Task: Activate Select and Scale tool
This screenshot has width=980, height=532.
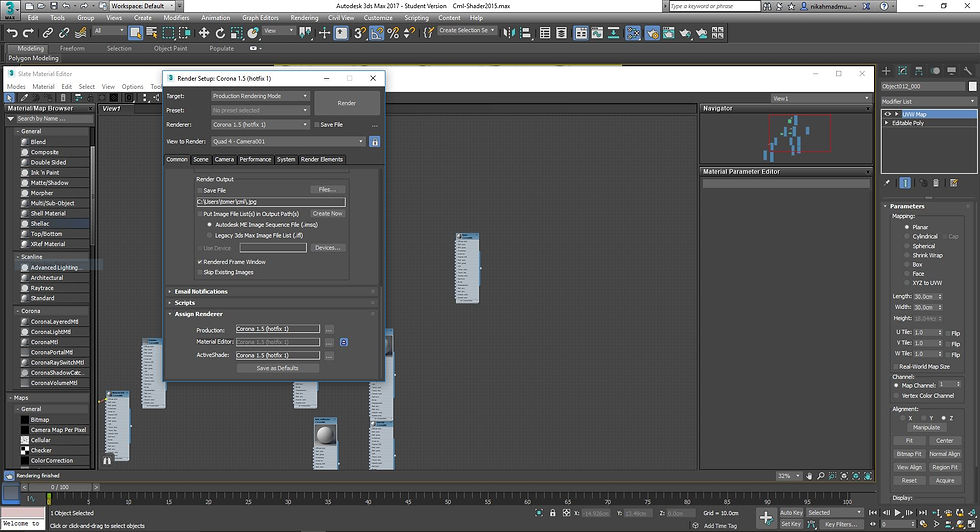Action: (x=236, y=33)
